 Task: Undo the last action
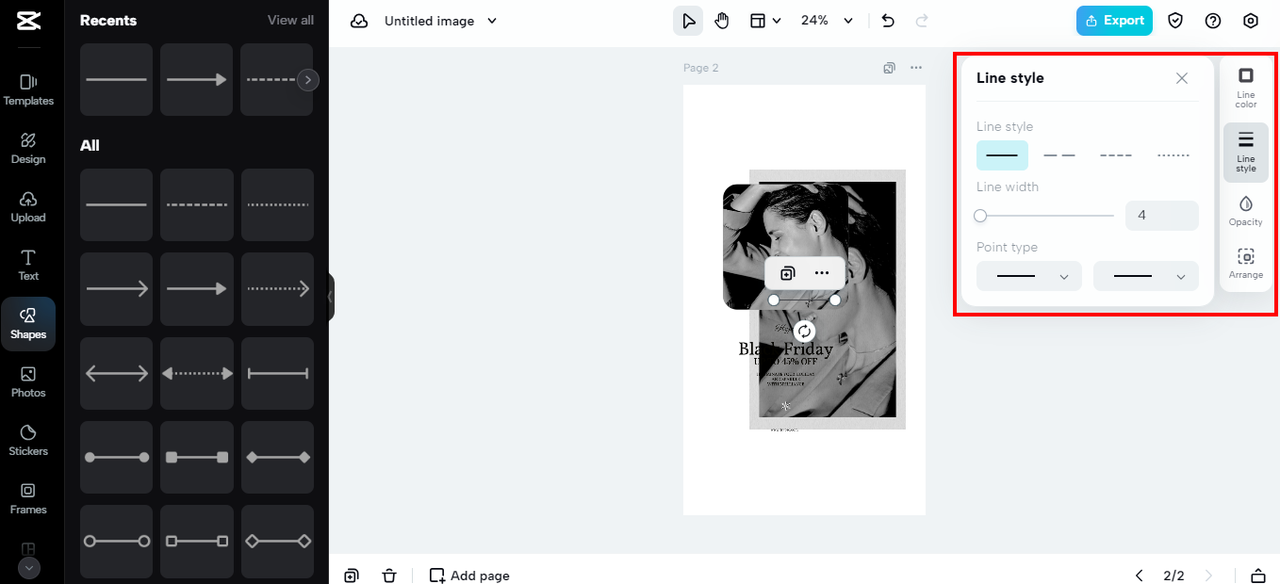pos(888,20)
